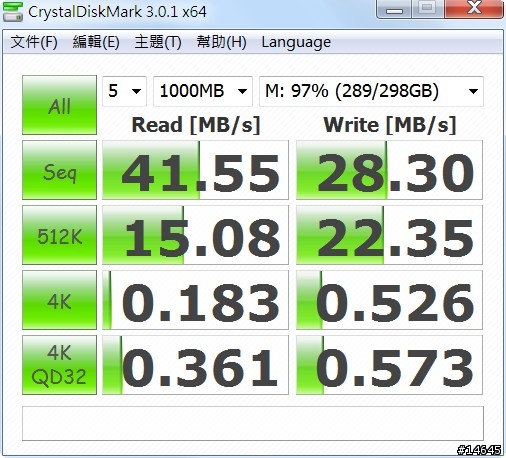Click the 4K write result 0.526
Viewport: 506px width, 458px height.
click(x=389, y=300)
